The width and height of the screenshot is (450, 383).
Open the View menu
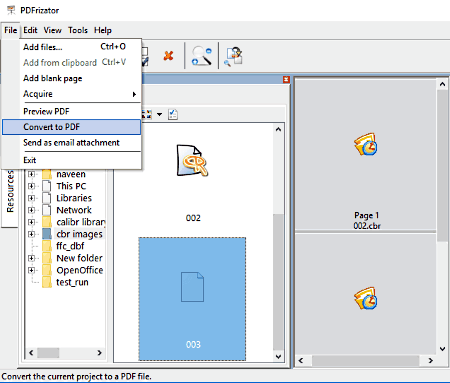53,30
